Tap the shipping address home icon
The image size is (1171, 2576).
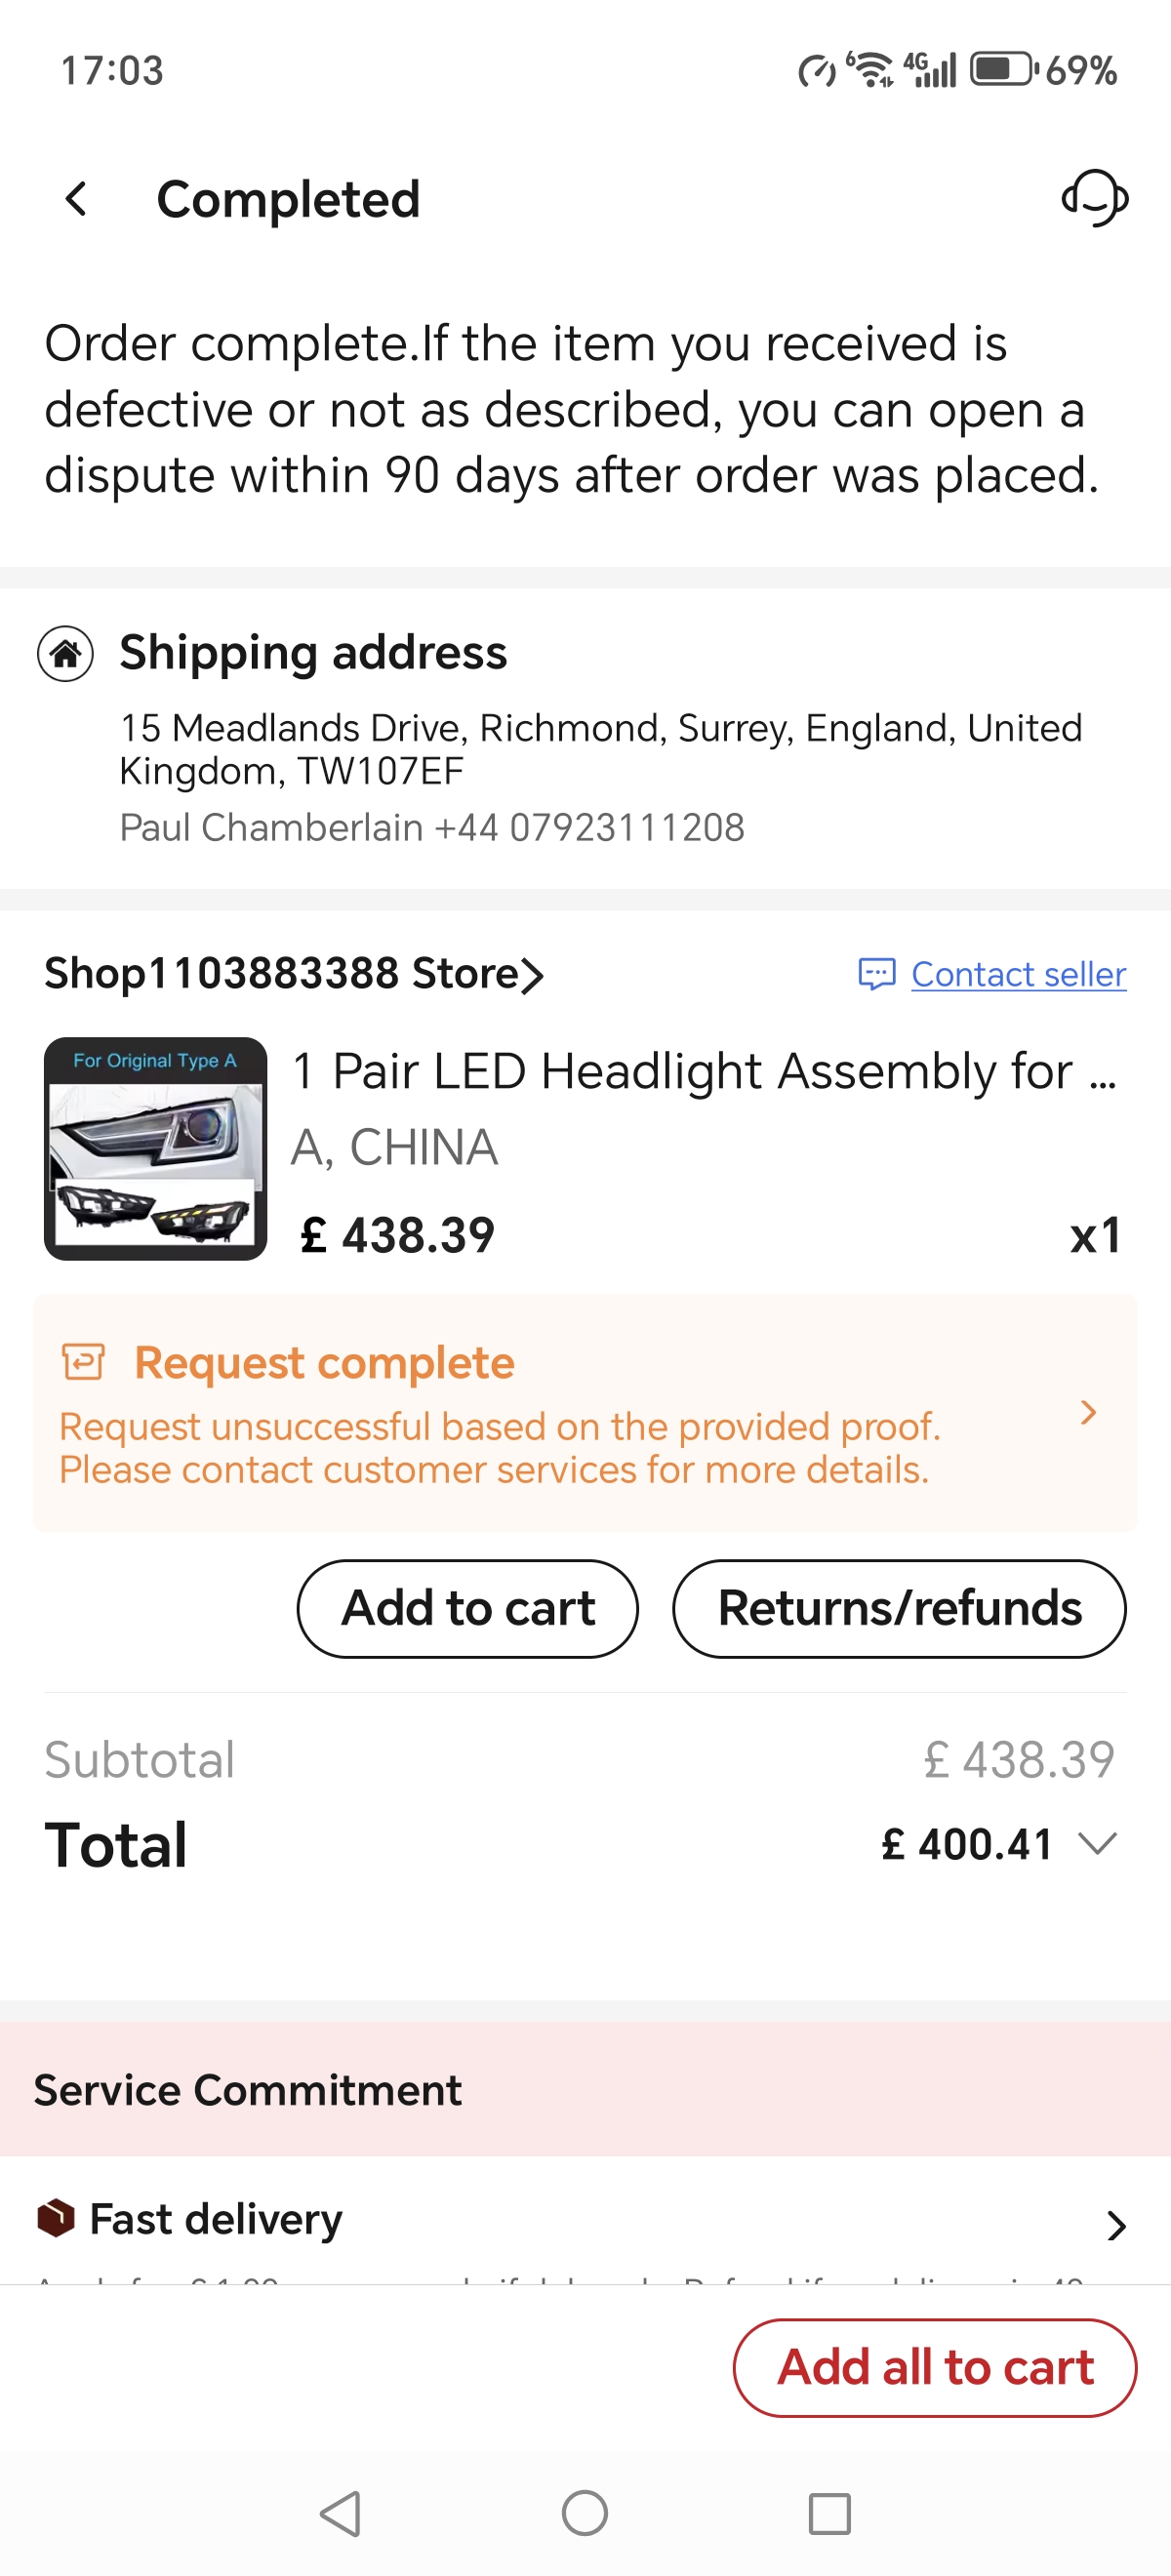[x=66, y=654]
